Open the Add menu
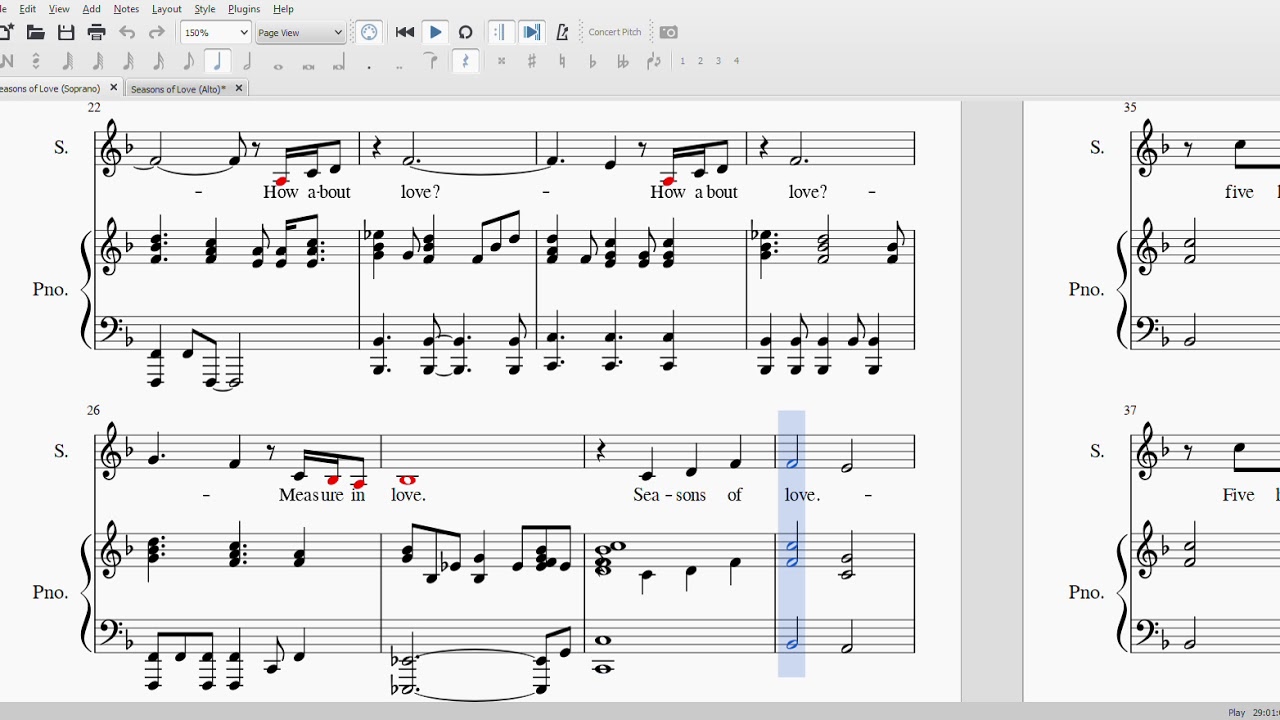 91,9
